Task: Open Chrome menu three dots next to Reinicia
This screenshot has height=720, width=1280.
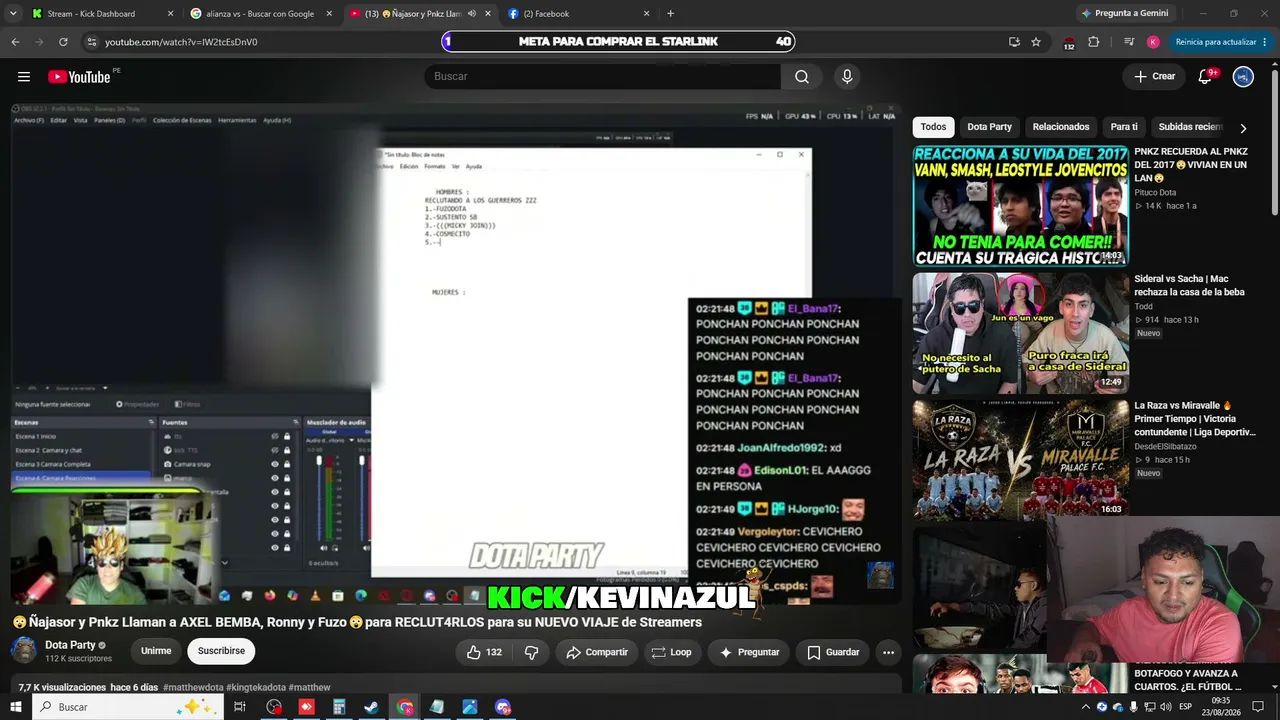Action: 1267,42
